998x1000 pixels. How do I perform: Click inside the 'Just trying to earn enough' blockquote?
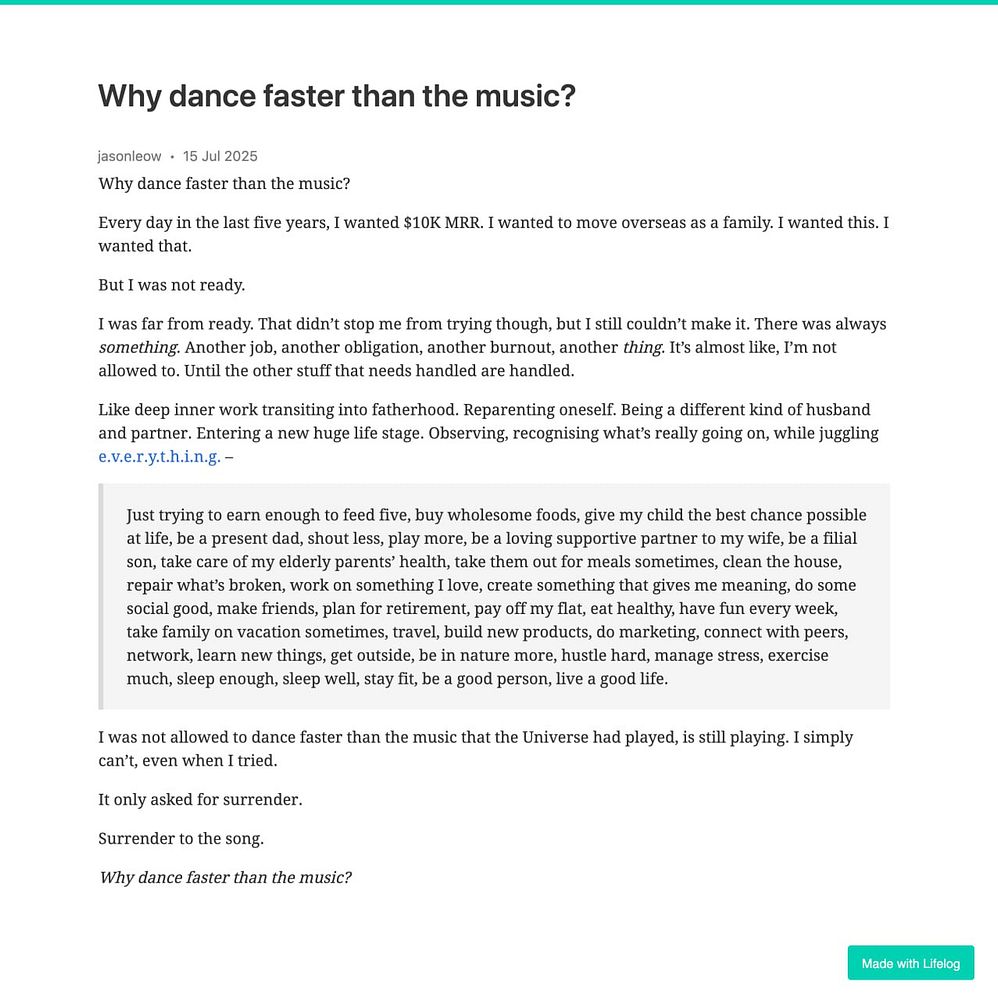(x=496, y=596)
